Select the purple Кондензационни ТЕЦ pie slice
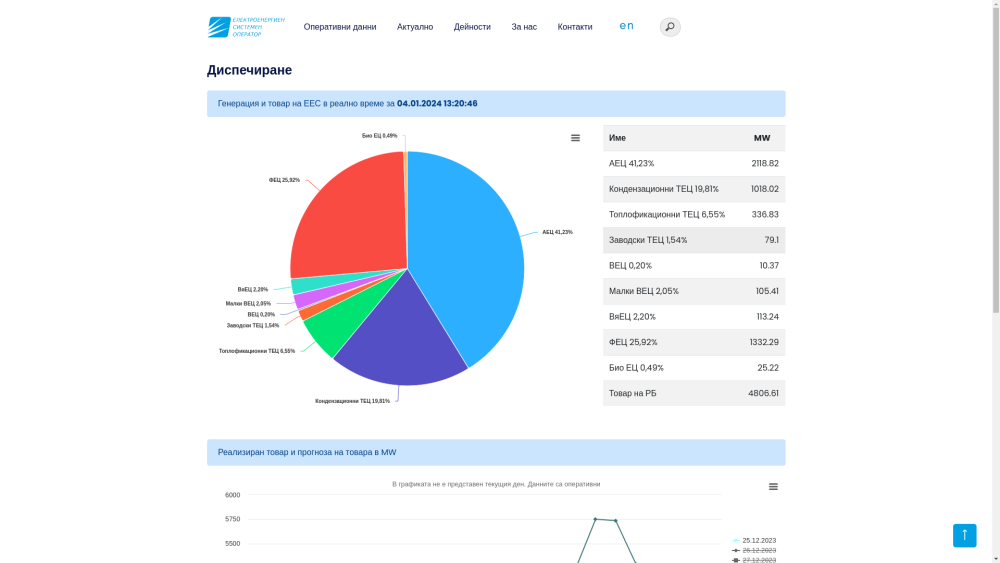The height and width of the screenshot is (563, 1000). click(400, 340)
